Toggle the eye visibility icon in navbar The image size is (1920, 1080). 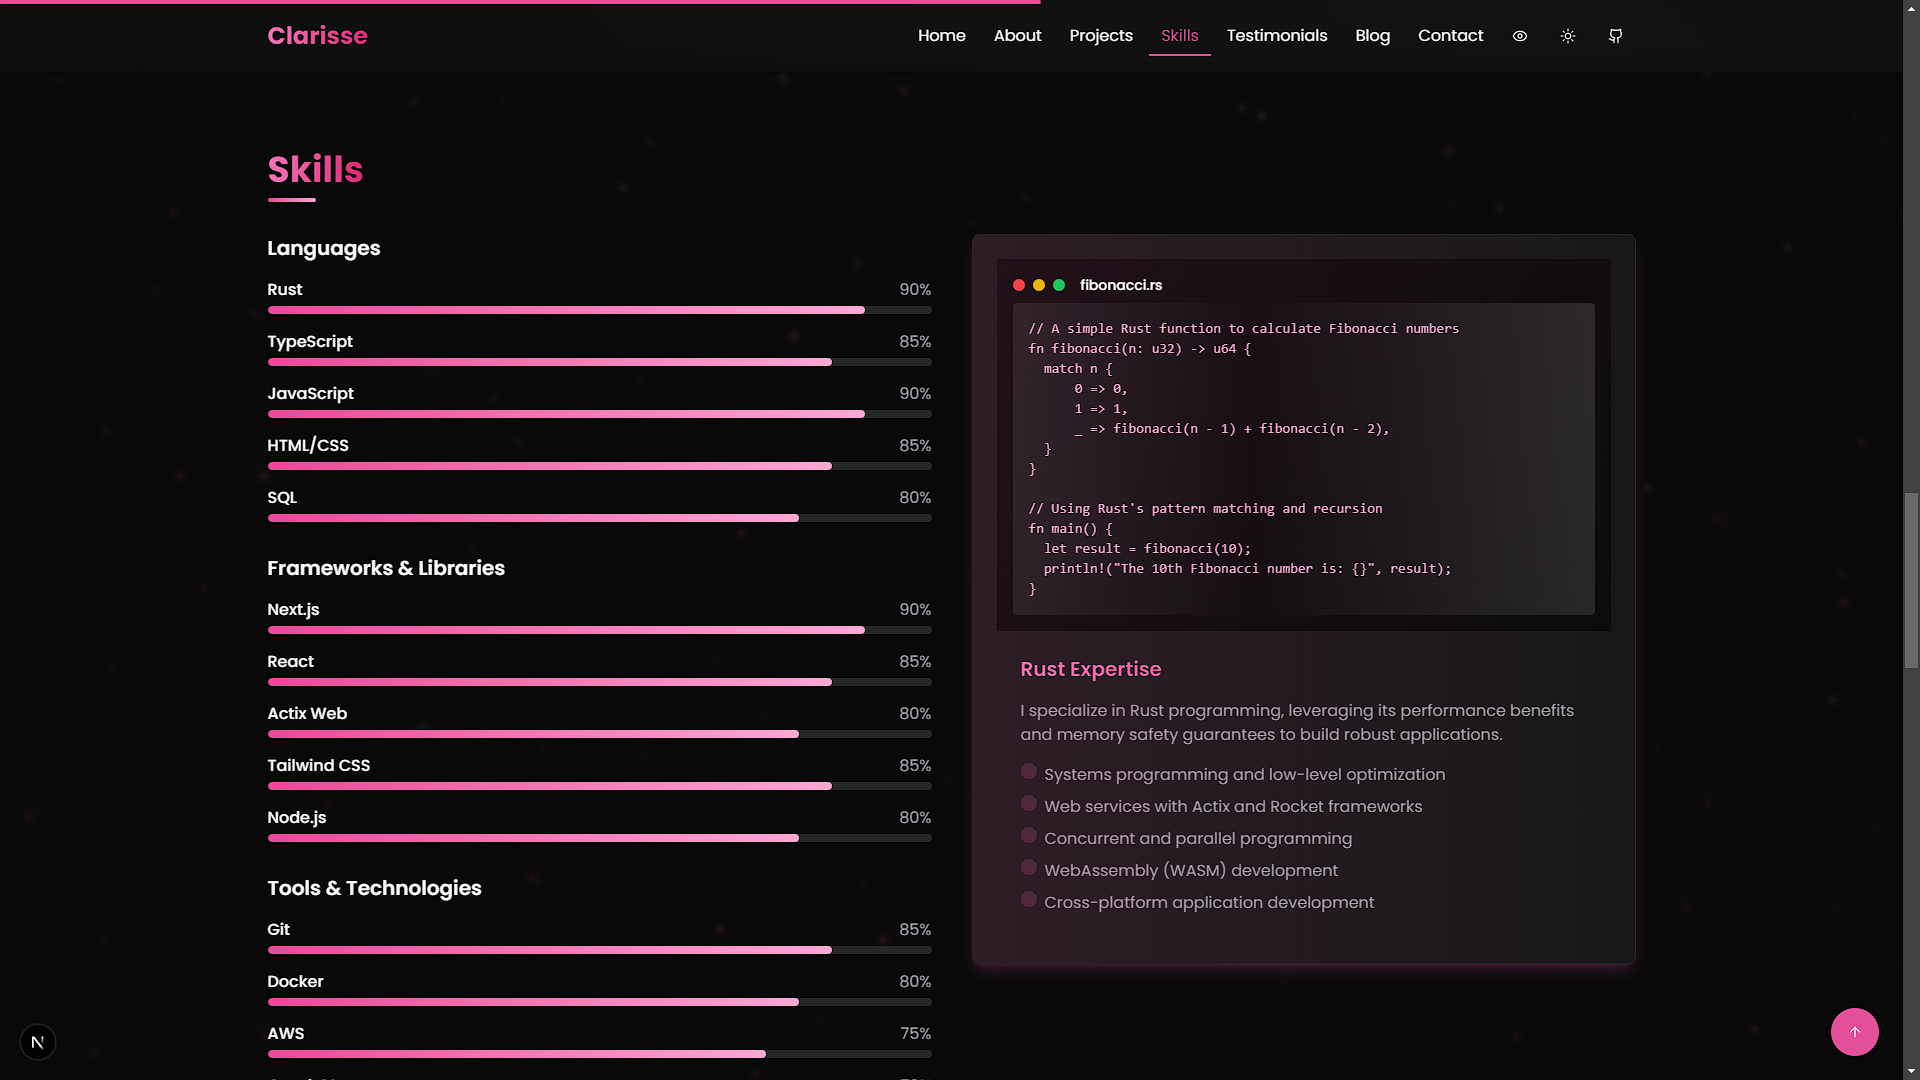[x=1519, y=36]
